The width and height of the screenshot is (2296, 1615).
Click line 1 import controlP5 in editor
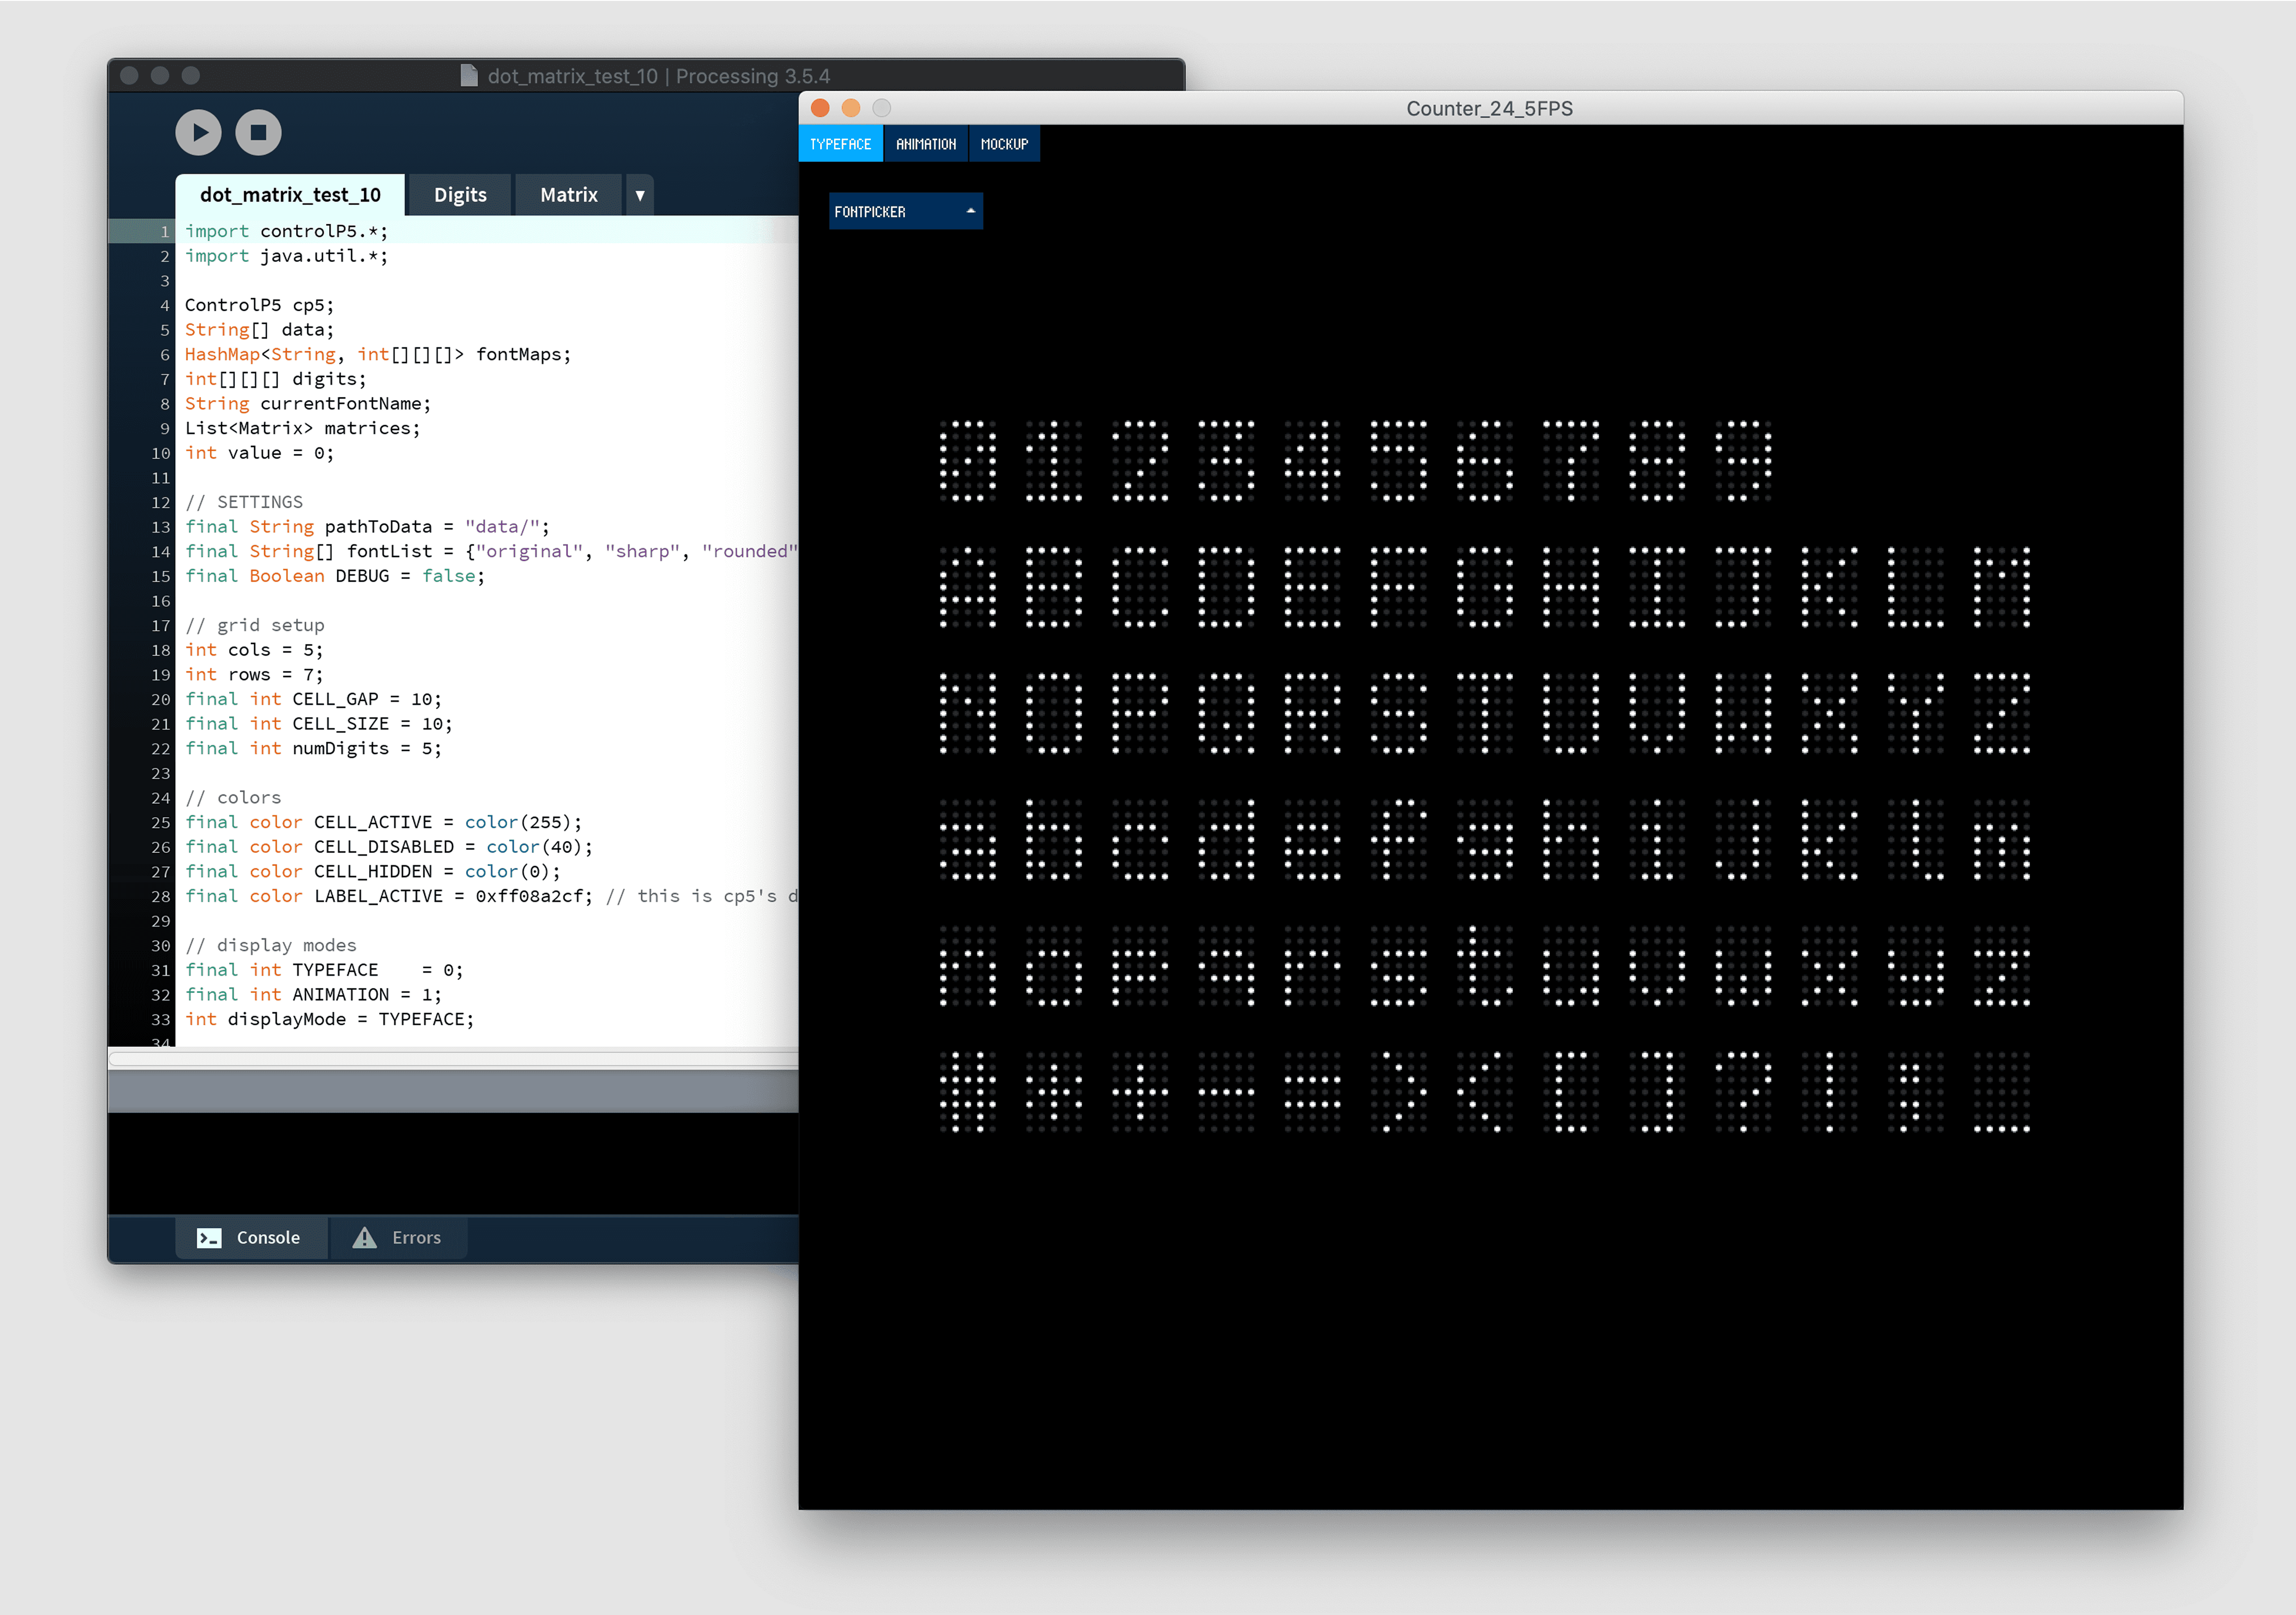pyautogui.click(x=286, y=231)
